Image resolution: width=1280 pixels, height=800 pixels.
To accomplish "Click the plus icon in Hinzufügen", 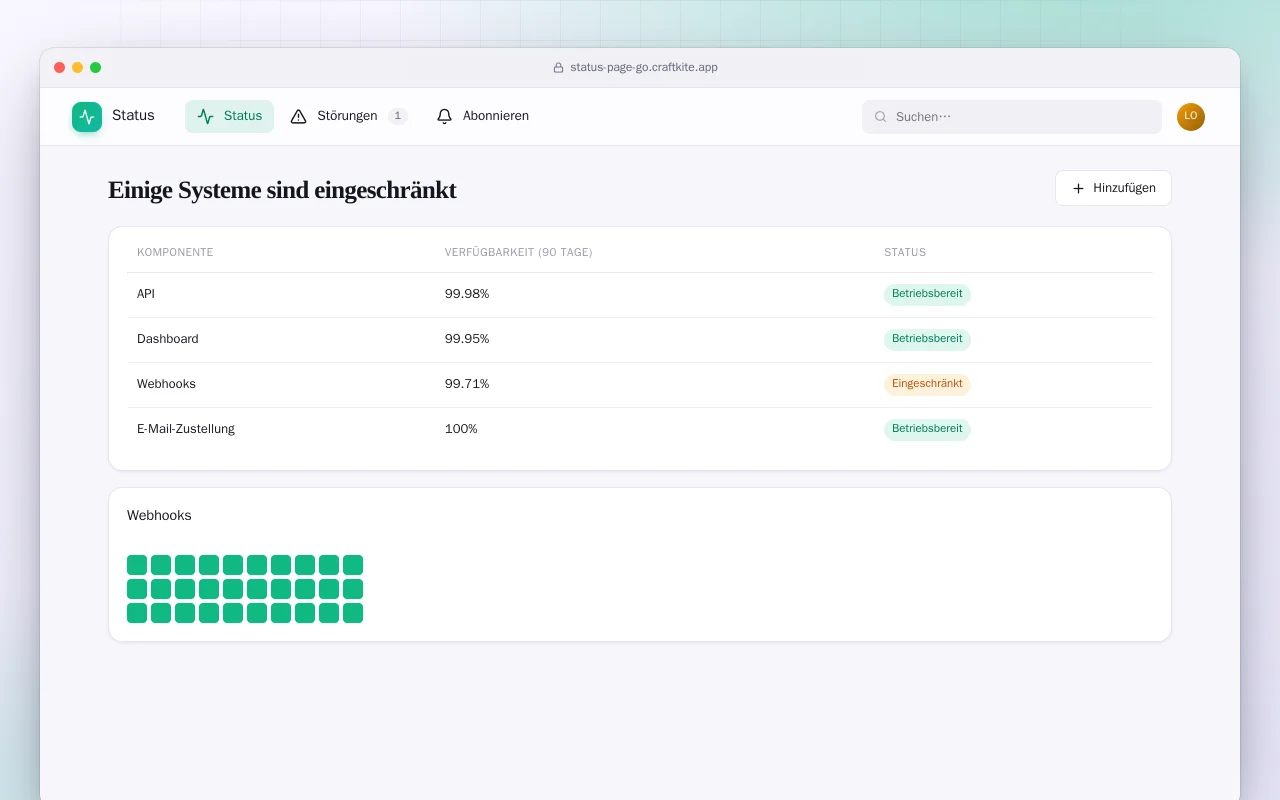I will [1078, 188].
